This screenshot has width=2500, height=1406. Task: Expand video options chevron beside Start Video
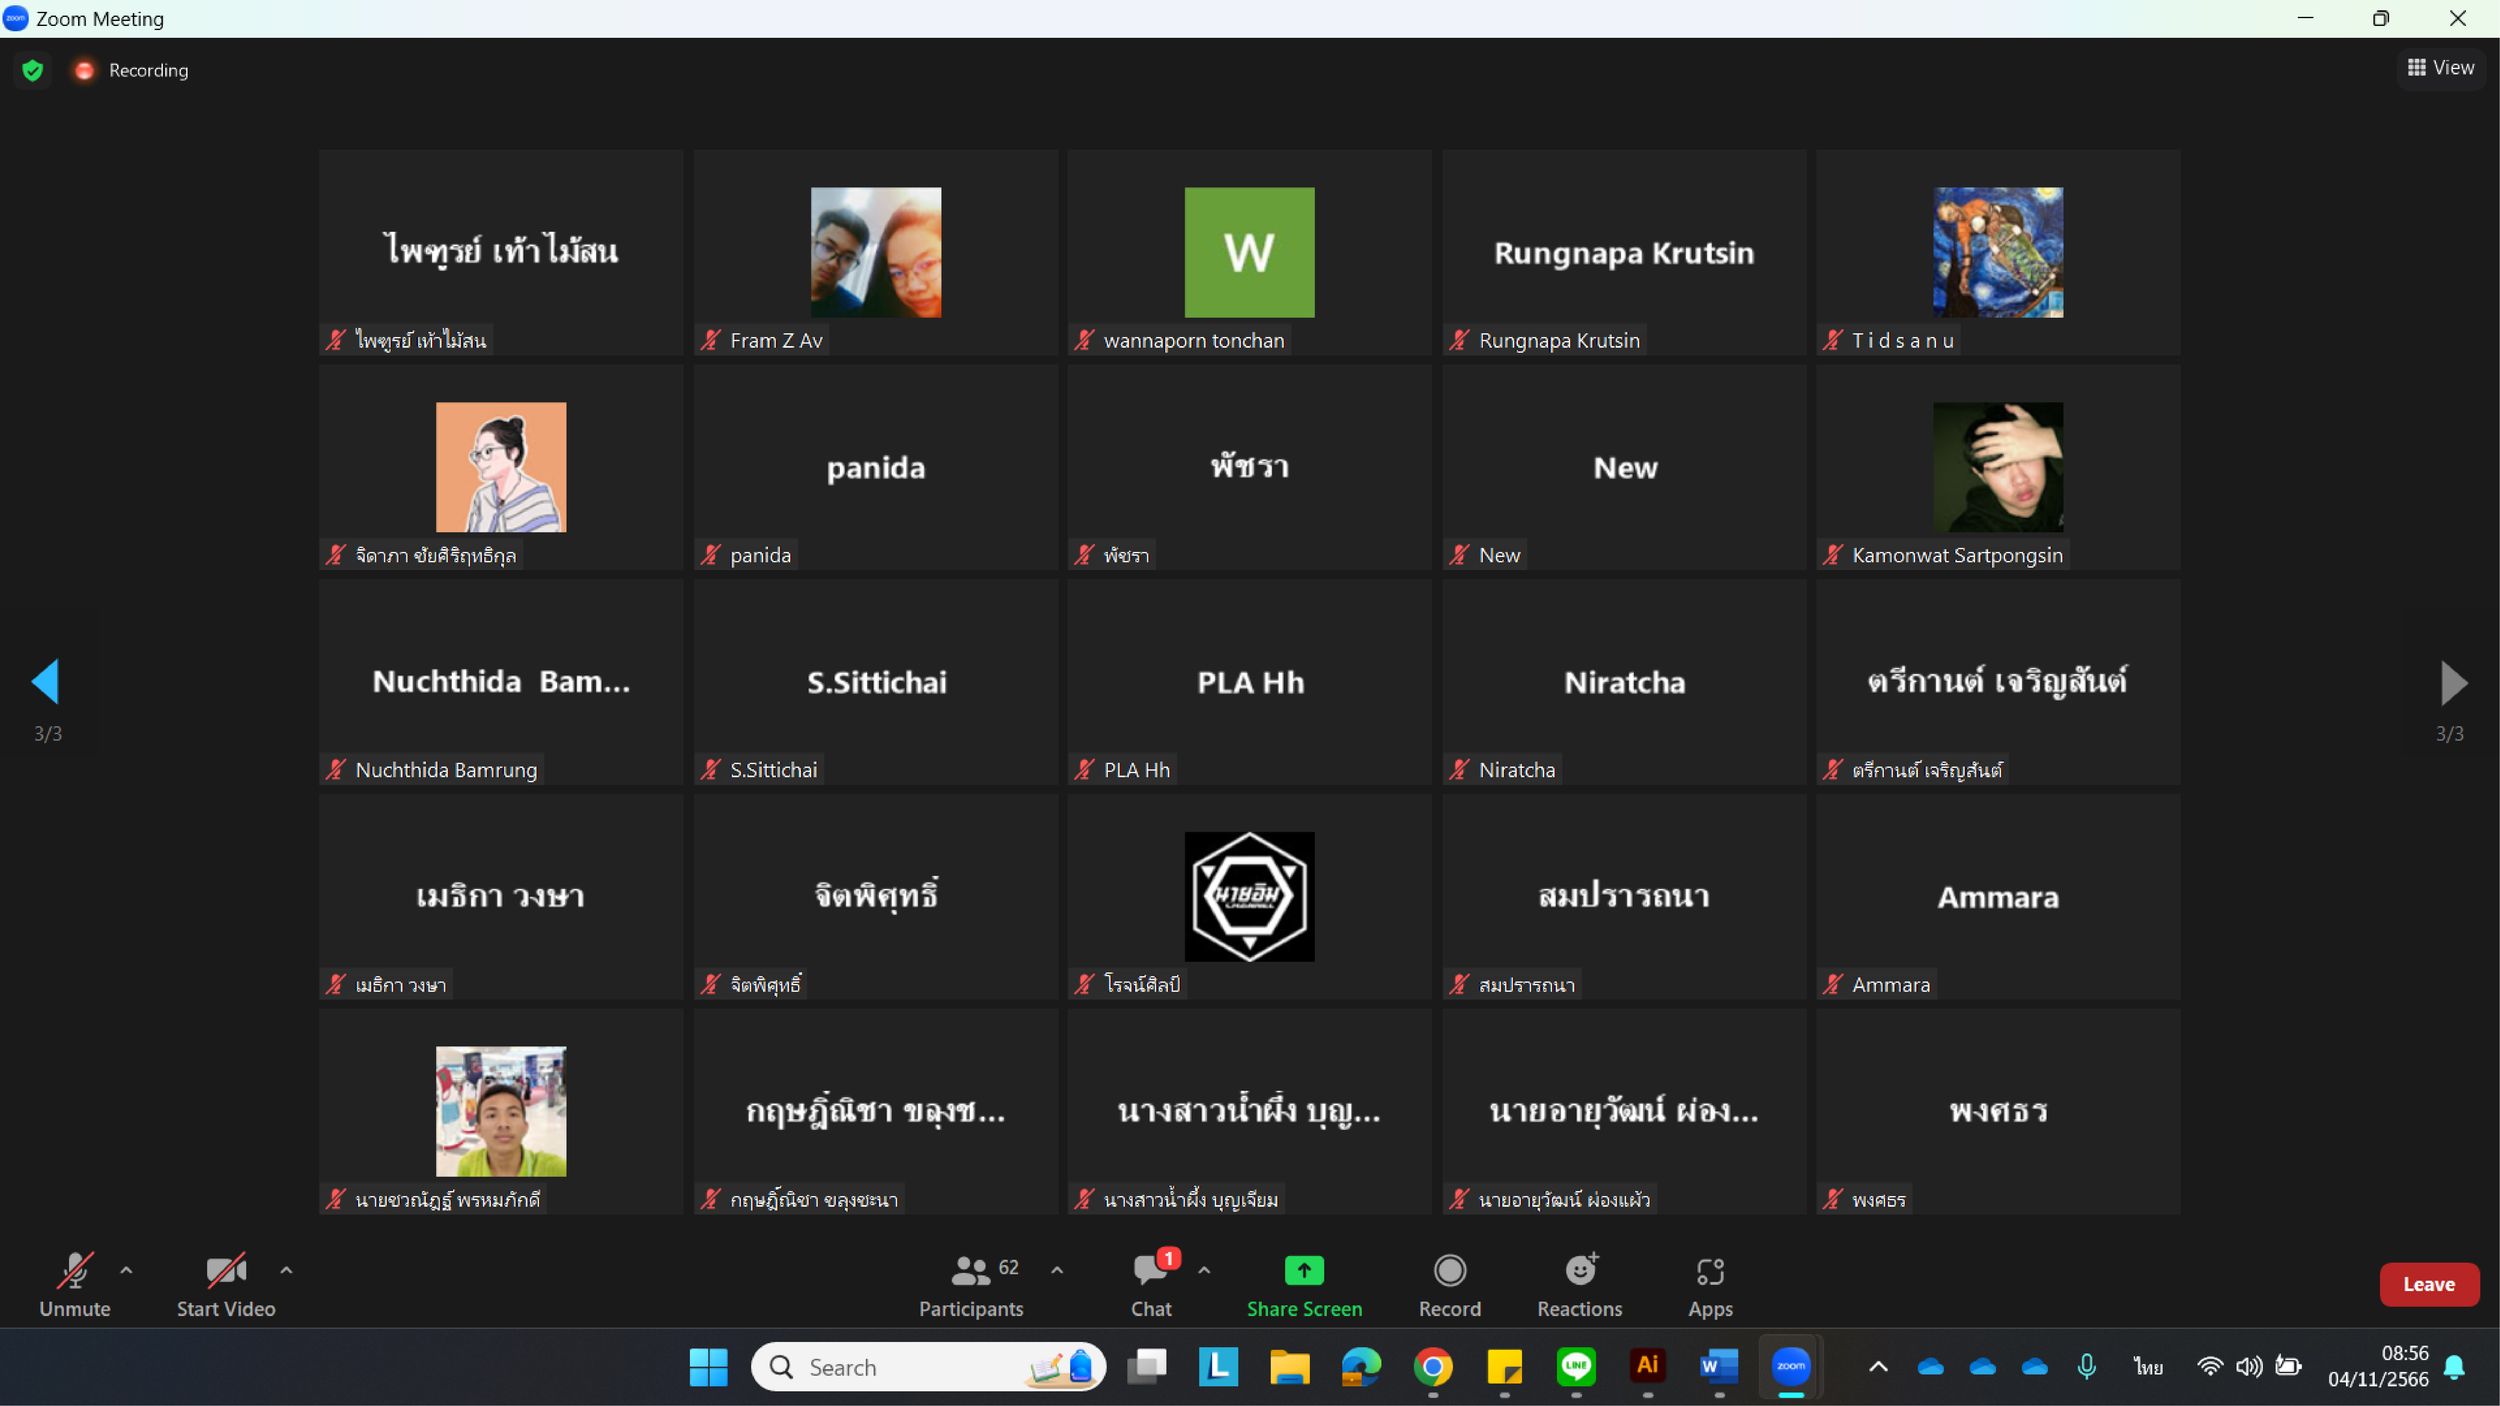(x=286, y=1270)
